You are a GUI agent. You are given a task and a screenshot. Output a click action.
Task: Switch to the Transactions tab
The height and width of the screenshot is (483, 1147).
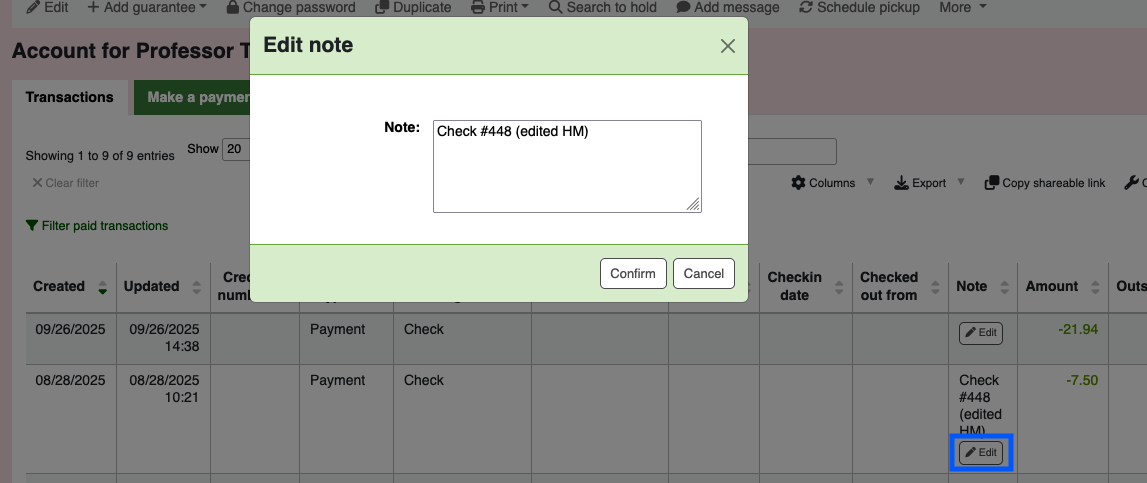pos(69,97)
